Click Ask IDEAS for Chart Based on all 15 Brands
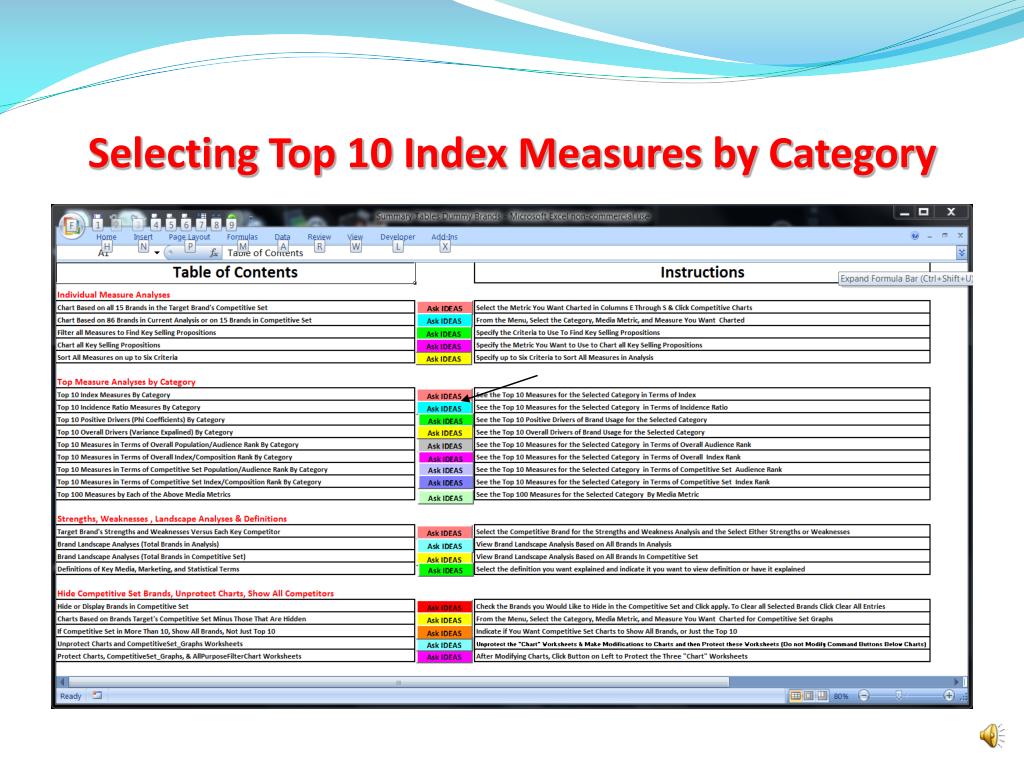 [444, 308]
